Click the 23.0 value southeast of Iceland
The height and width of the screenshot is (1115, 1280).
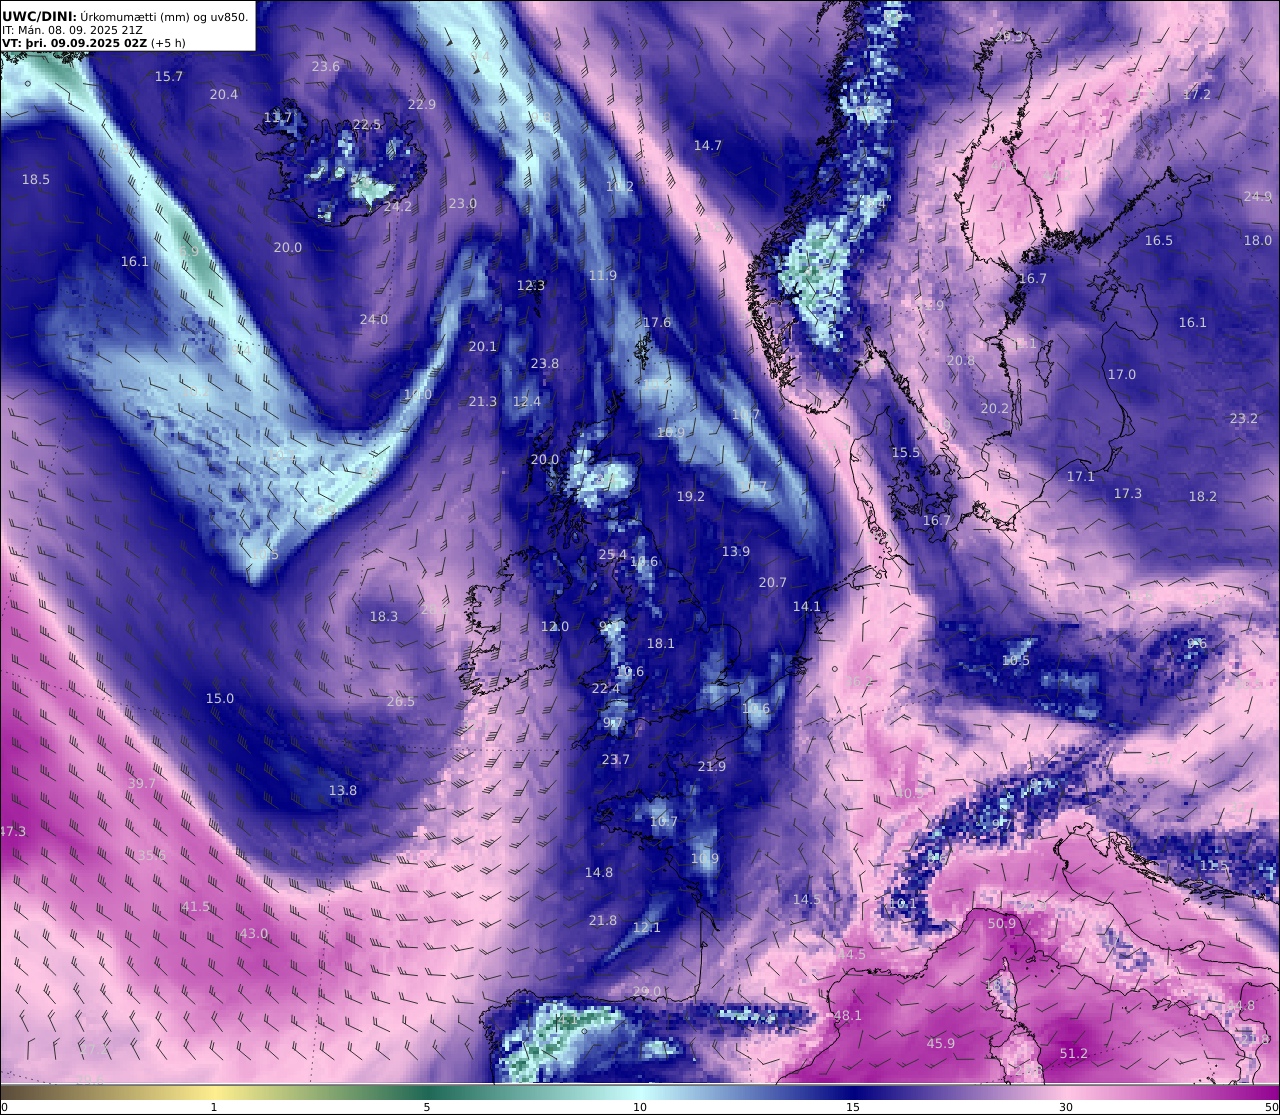[462, 204]
